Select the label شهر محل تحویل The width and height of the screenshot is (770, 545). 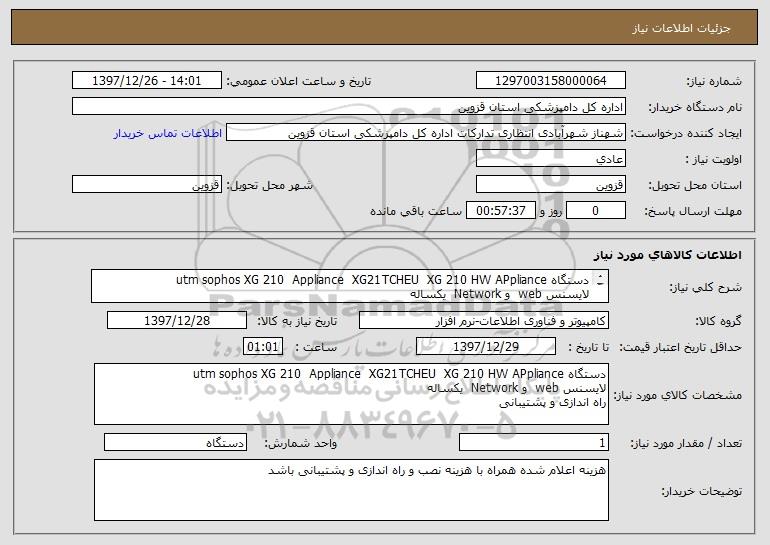[x=269, y=186]
